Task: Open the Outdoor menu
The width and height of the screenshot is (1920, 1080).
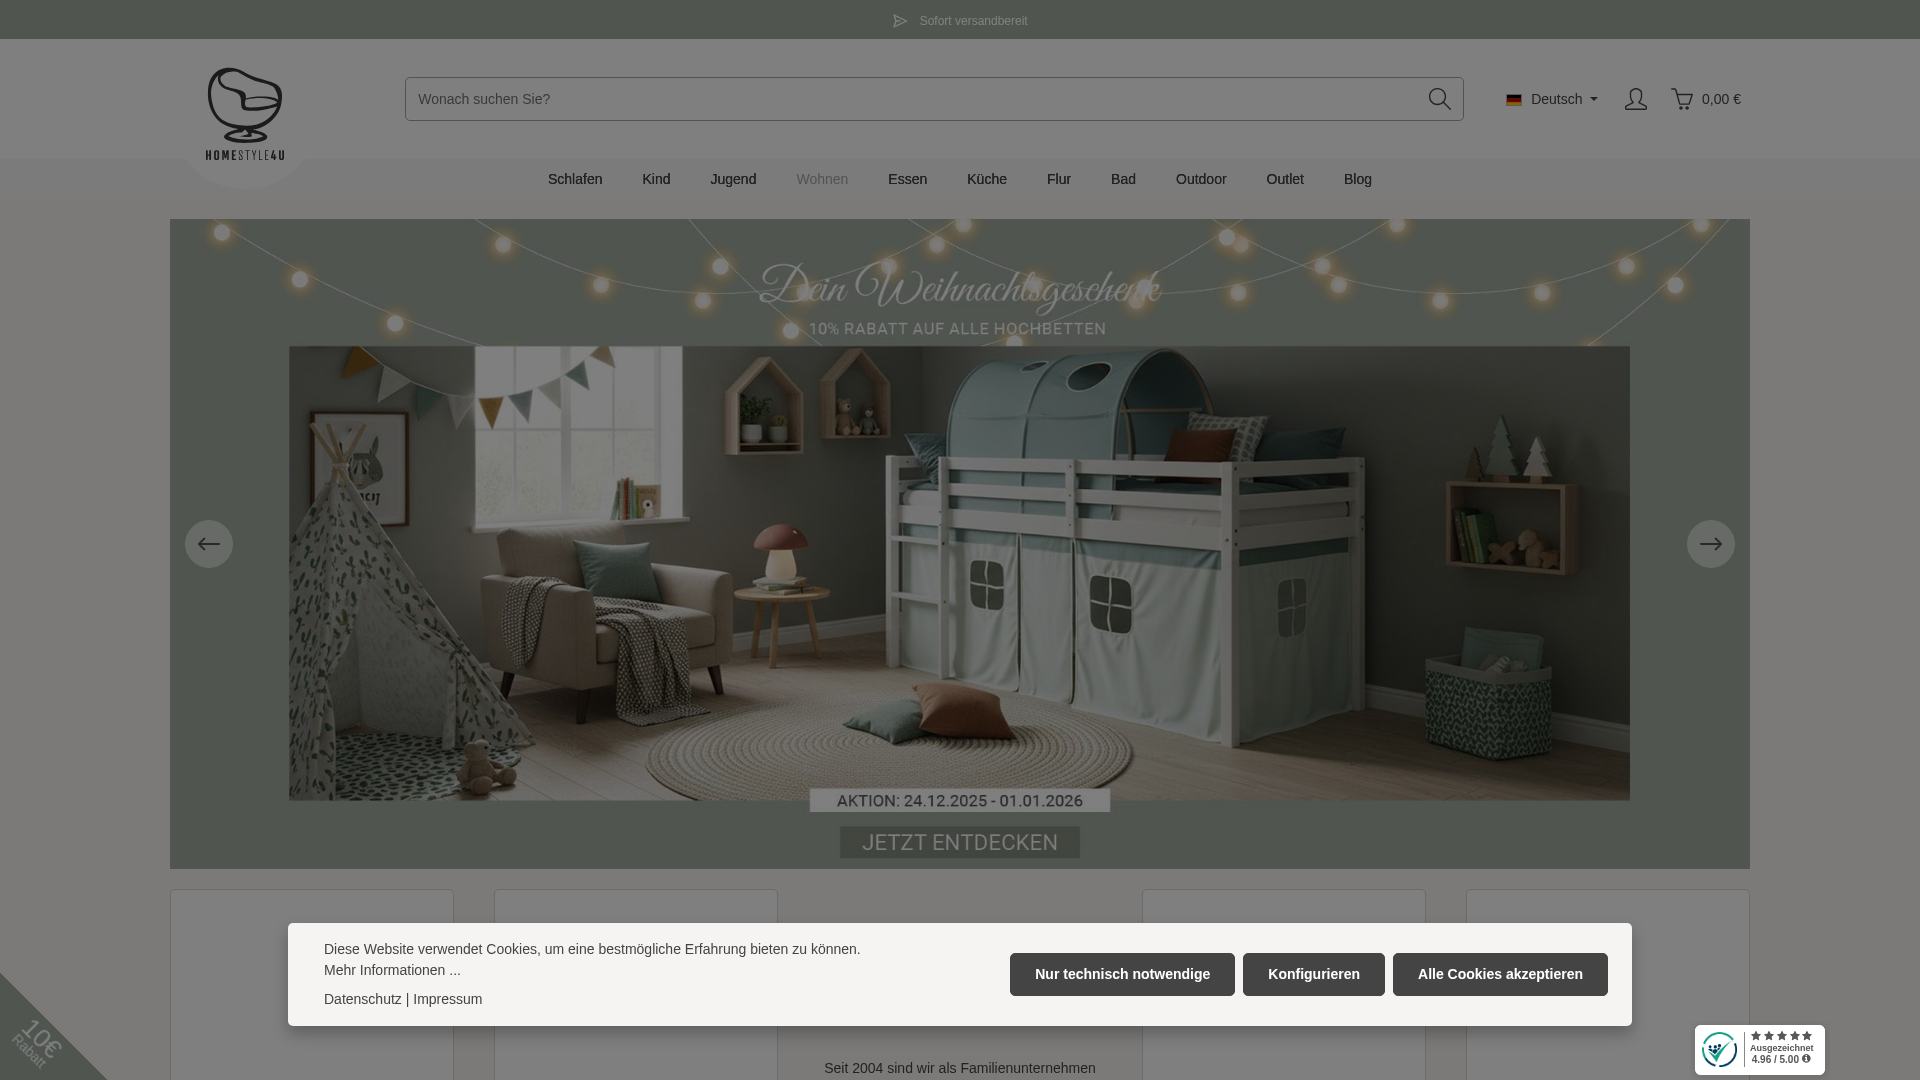Action: pos(1201,179)
